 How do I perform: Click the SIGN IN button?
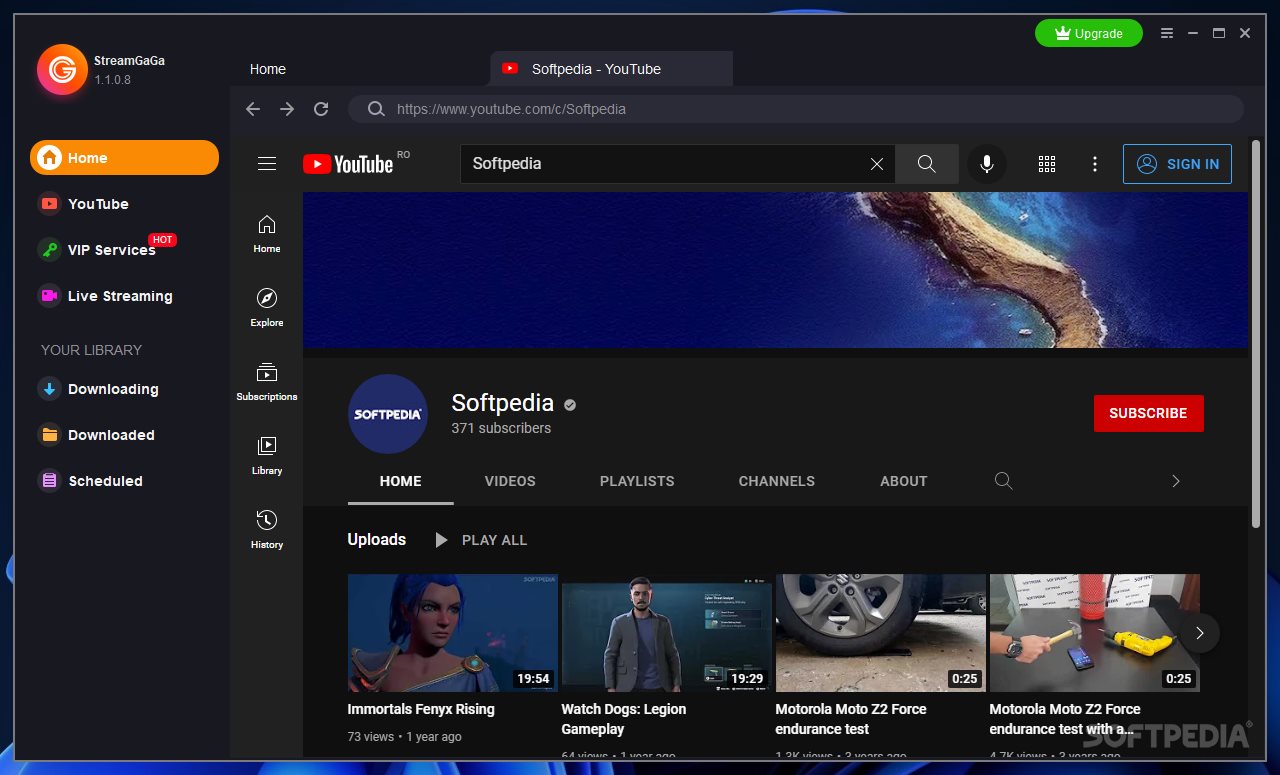click(x=1177, y=164)
